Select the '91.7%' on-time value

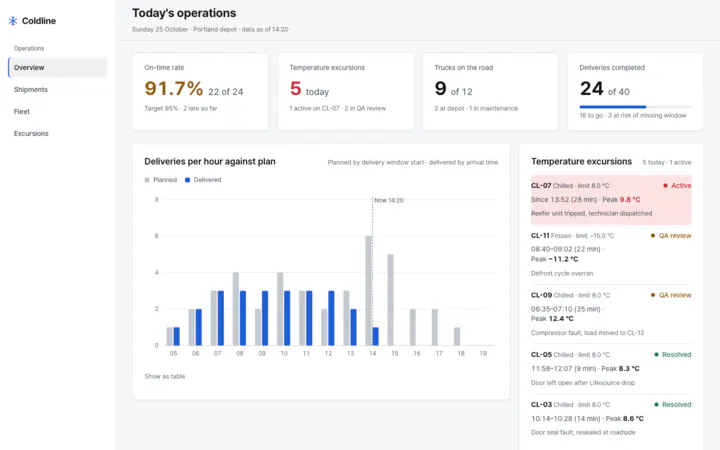pos(174,89)
